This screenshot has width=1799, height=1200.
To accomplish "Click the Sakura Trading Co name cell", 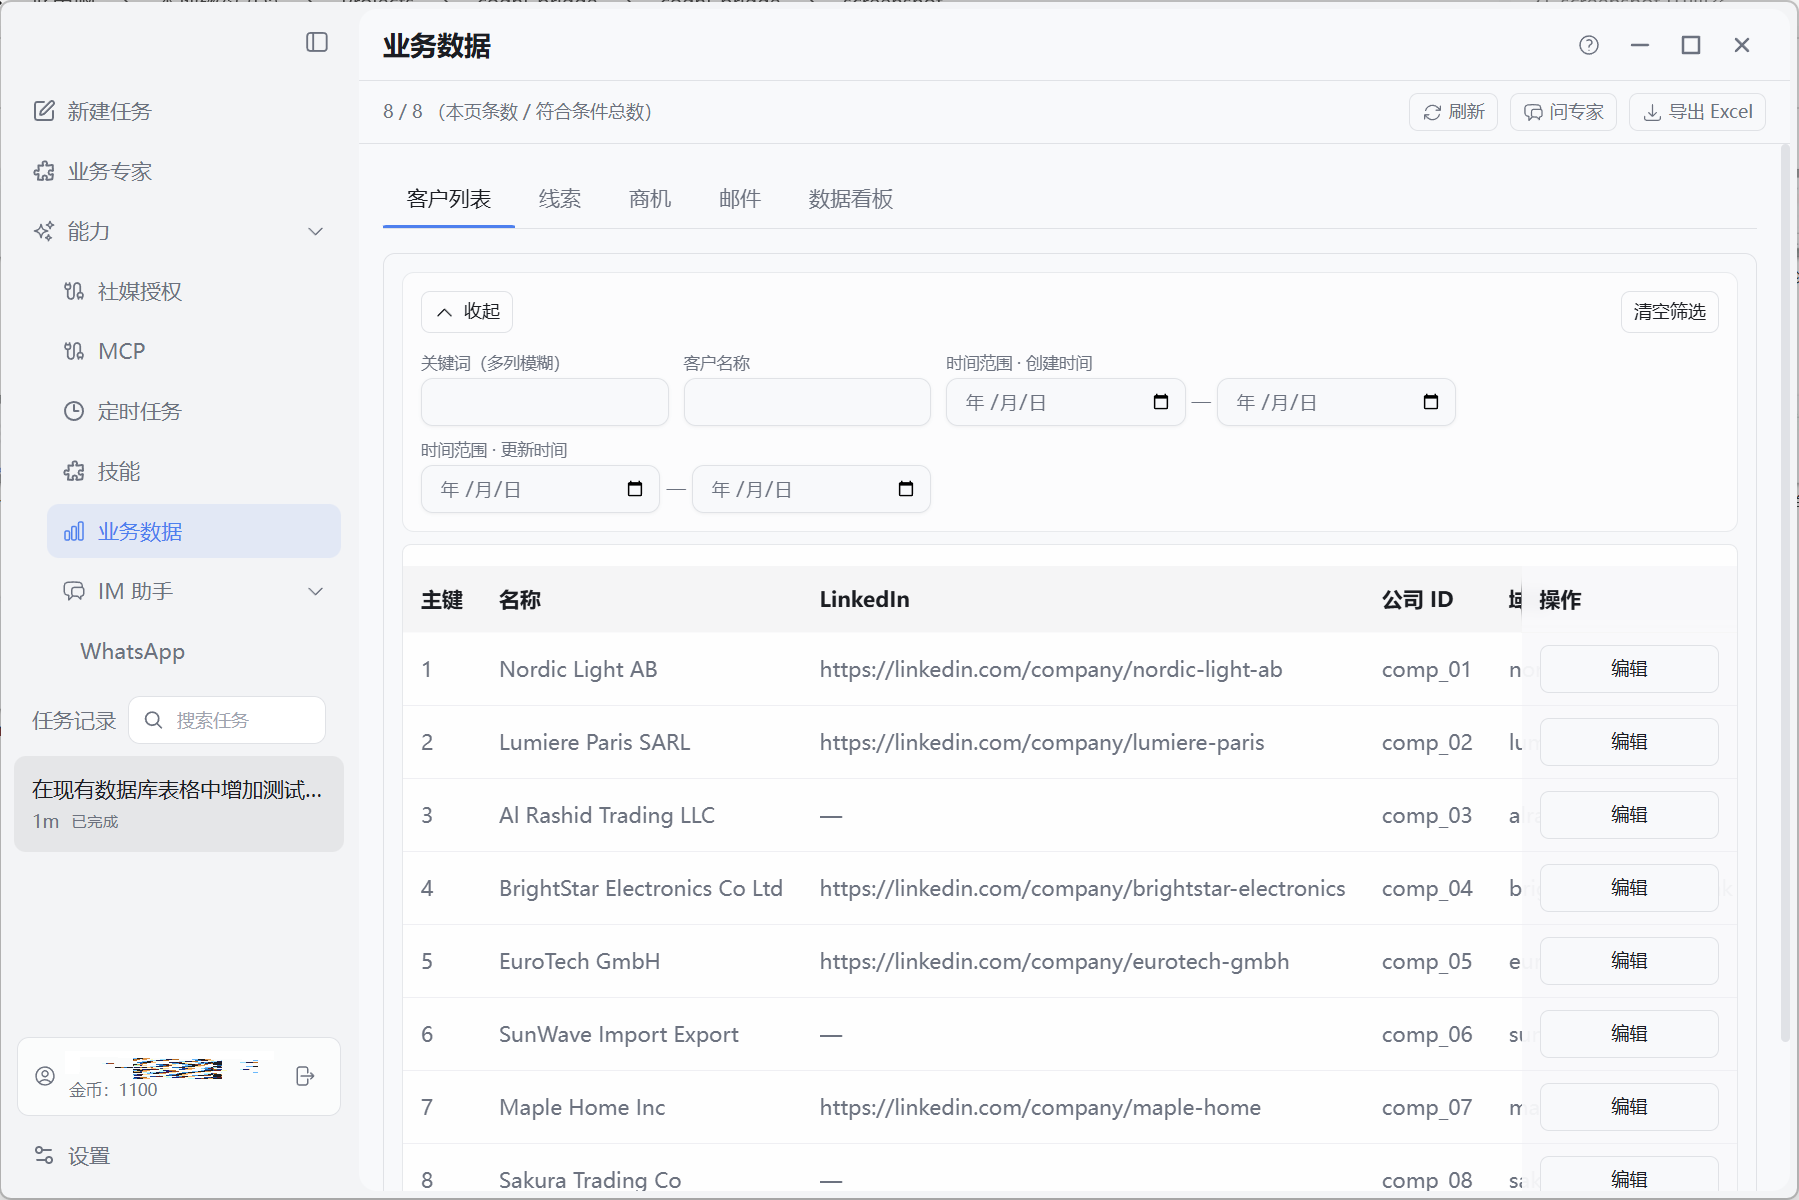I will [x=590, y=1180].
